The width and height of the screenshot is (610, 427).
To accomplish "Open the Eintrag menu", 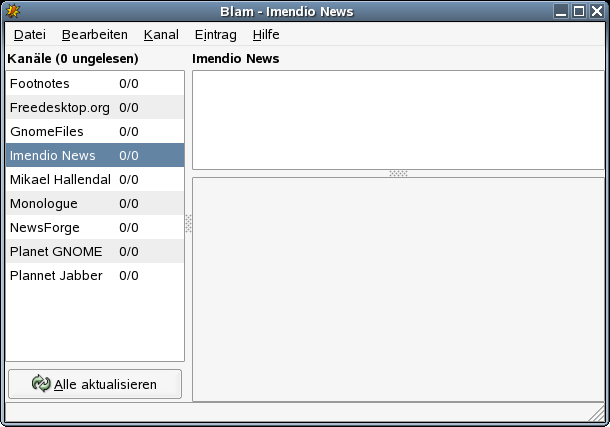I will [216, 35].
